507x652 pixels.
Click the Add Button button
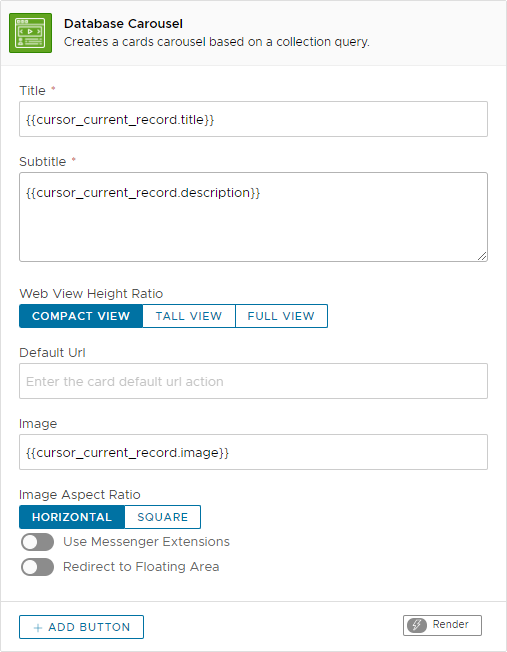82,627
